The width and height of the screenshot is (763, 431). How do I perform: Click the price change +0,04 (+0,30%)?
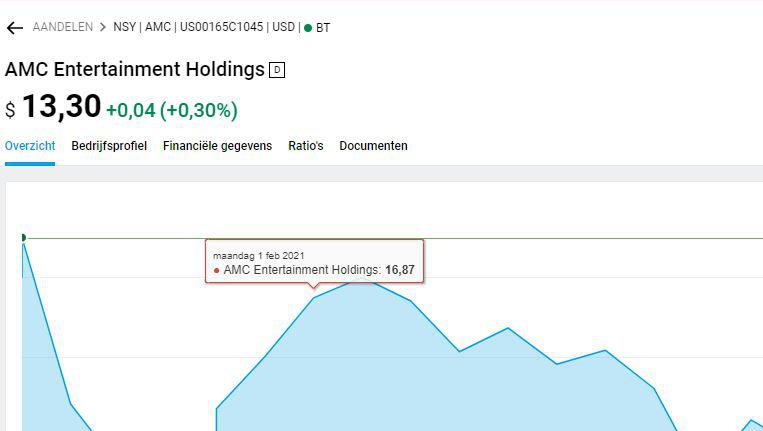172,110
